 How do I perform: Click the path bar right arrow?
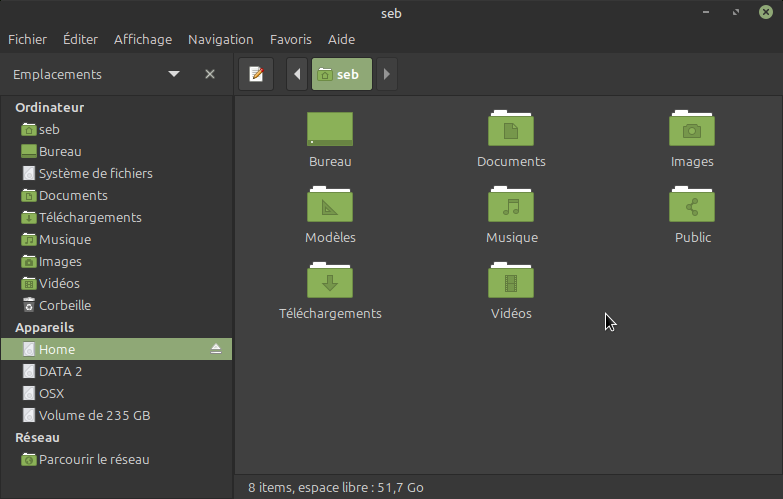(387, 74)
